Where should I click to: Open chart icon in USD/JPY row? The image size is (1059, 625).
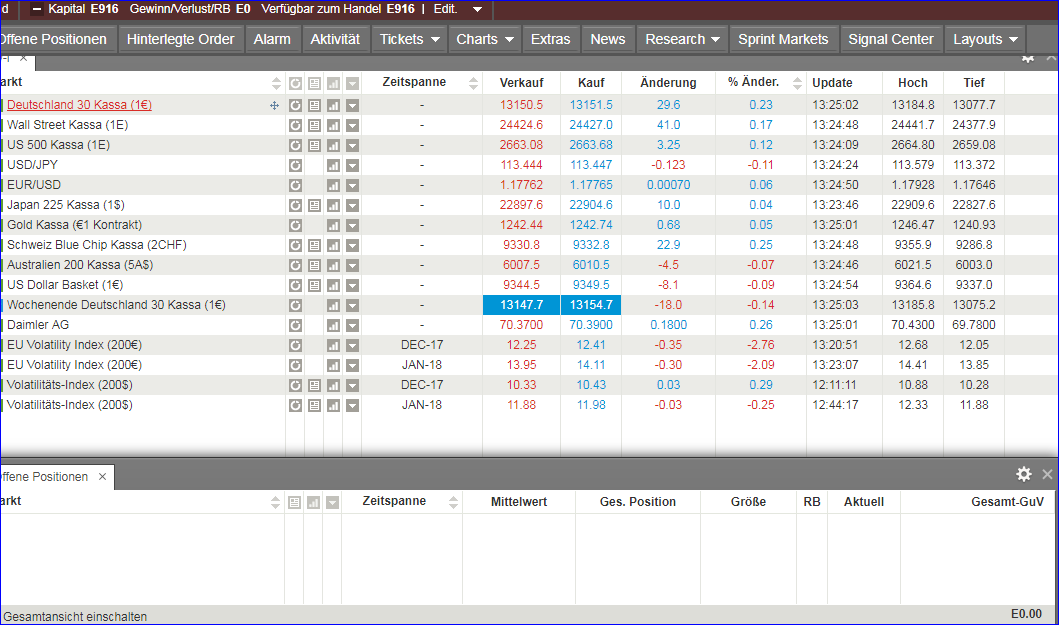point(333,166)
